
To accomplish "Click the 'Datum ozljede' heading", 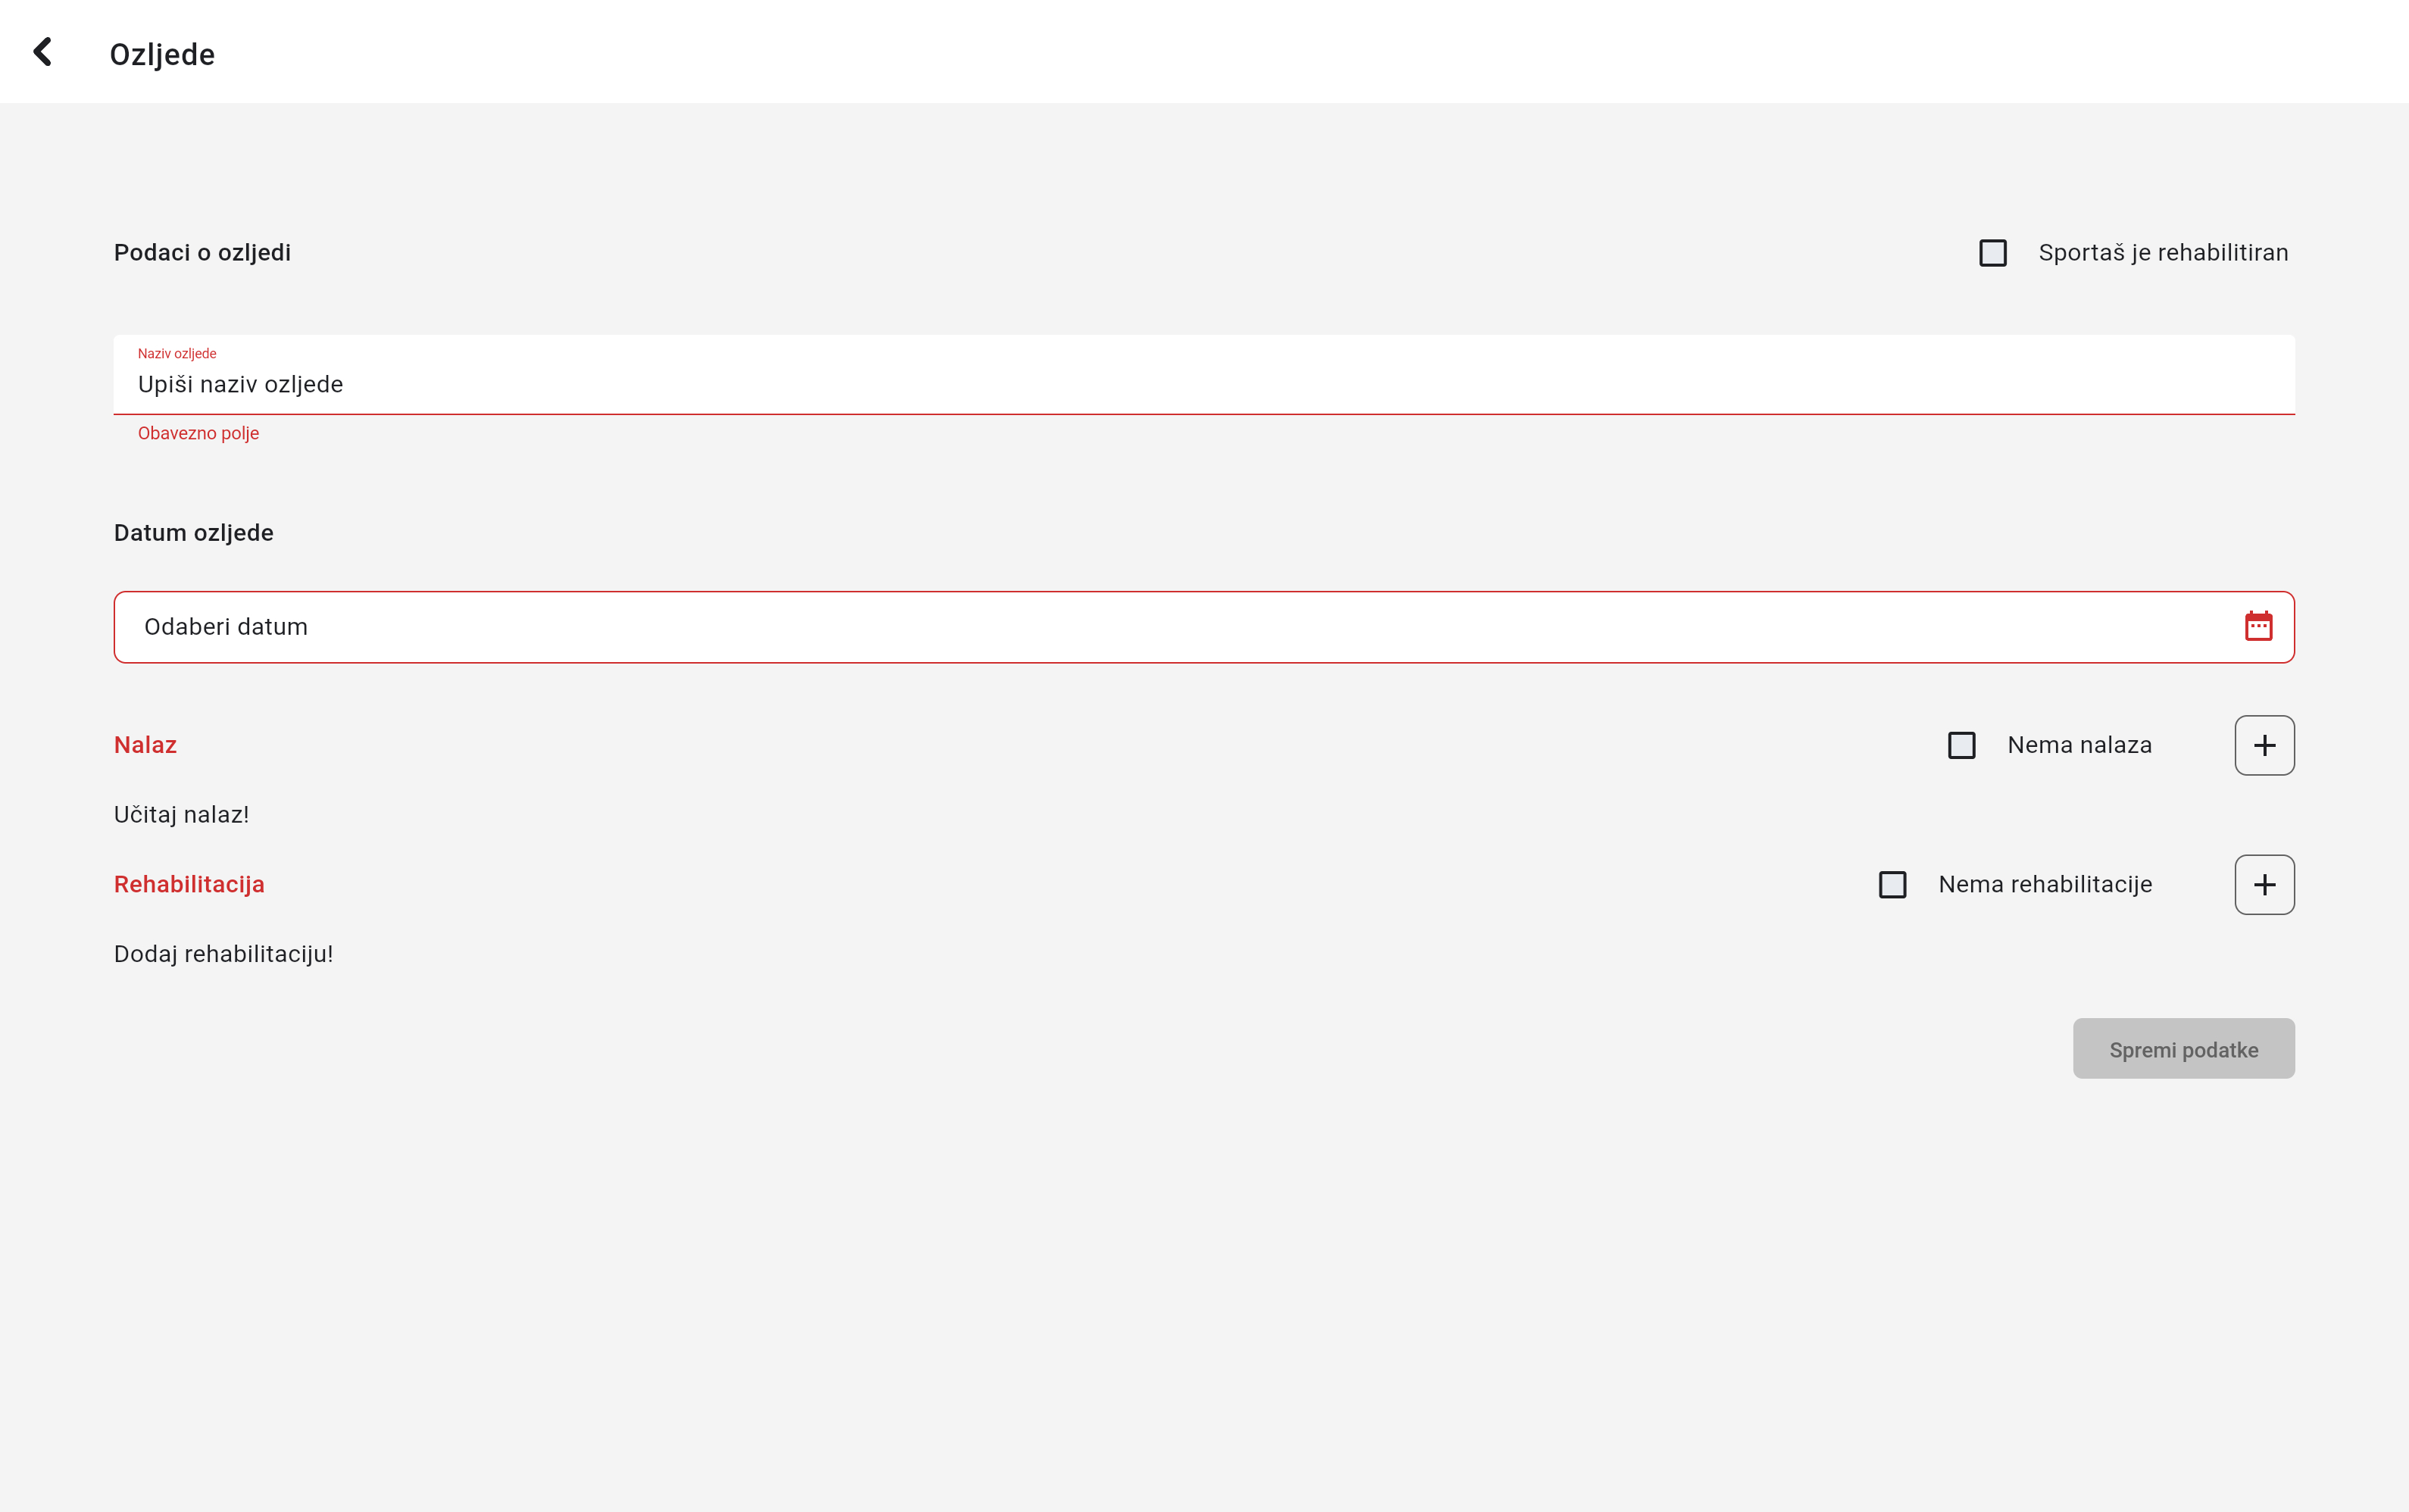I will 193,533.
